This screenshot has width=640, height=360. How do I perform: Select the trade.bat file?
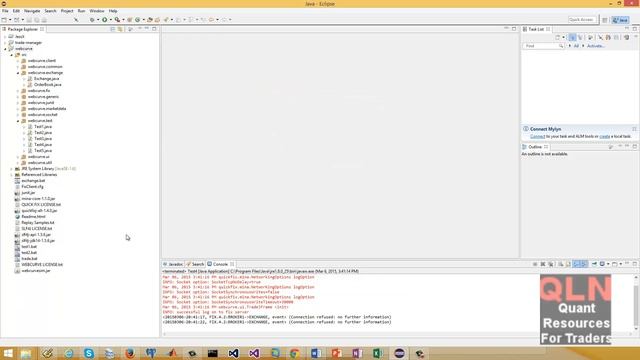[x=29, y=259]
